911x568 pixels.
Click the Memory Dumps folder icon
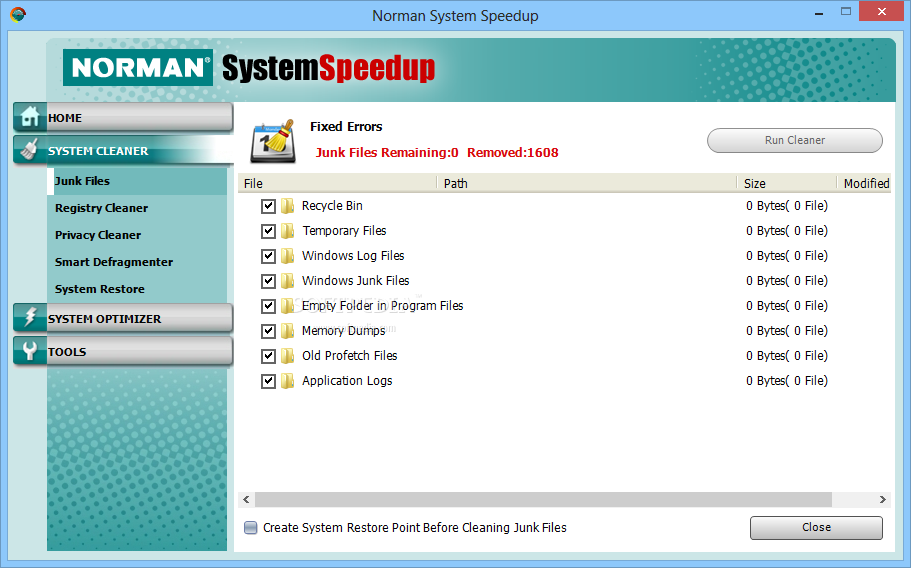(x=288, y=330)
